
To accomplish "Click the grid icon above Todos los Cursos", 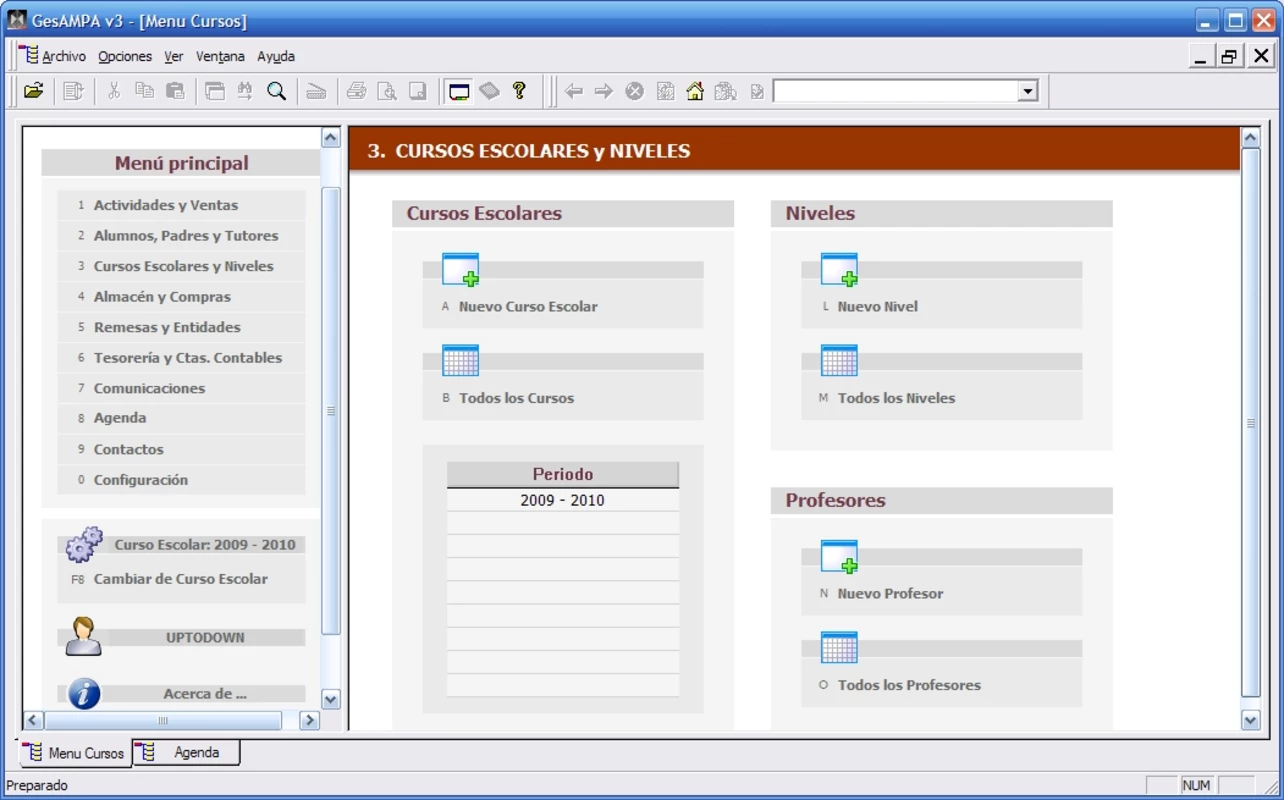I will pyautogui.click(x=460, y=360).
